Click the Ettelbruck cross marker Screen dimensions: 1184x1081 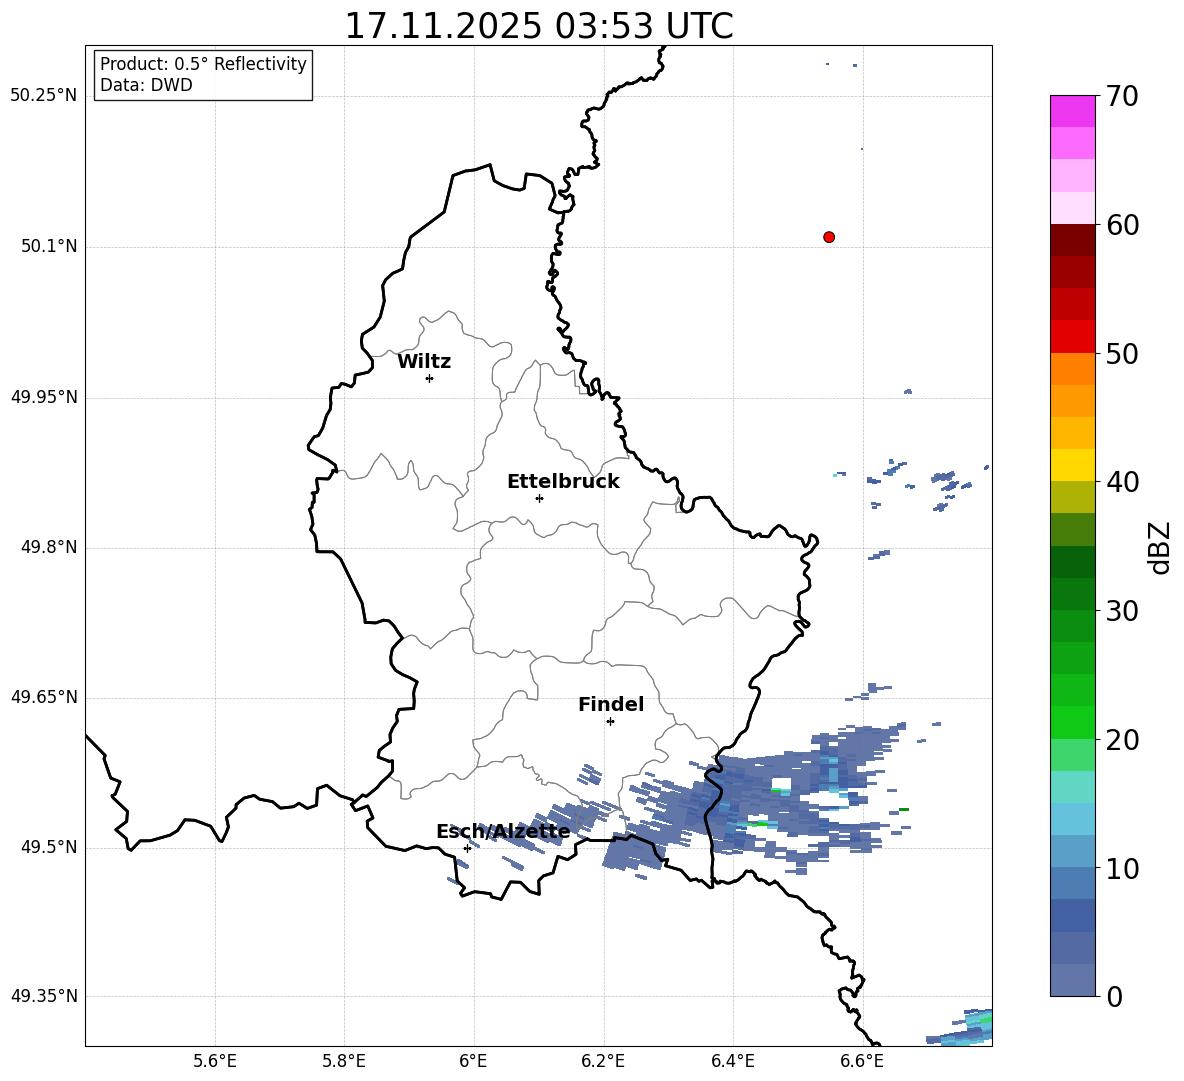pos(539,498)
